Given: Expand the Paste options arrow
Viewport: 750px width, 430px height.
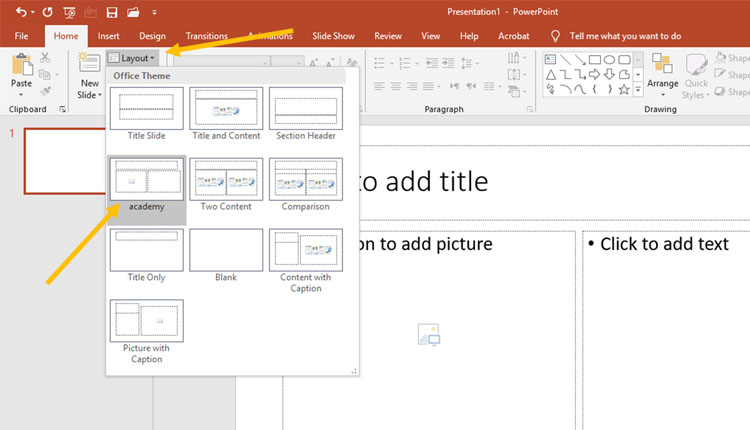Looking at the screenshot, I should (20, 93).
